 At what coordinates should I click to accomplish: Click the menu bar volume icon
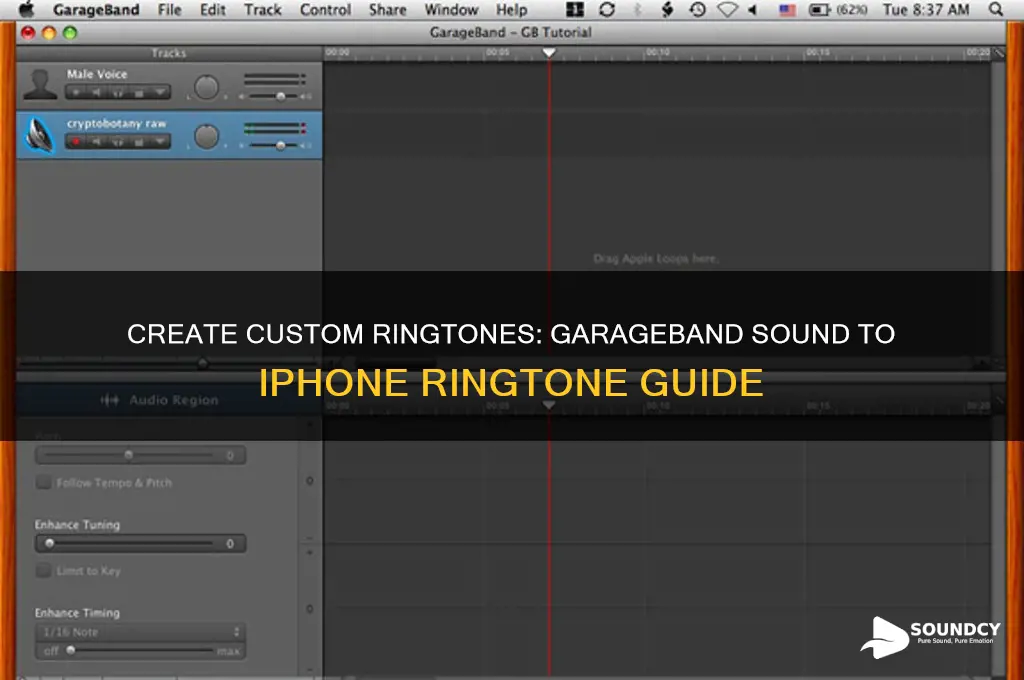point(753,10)
